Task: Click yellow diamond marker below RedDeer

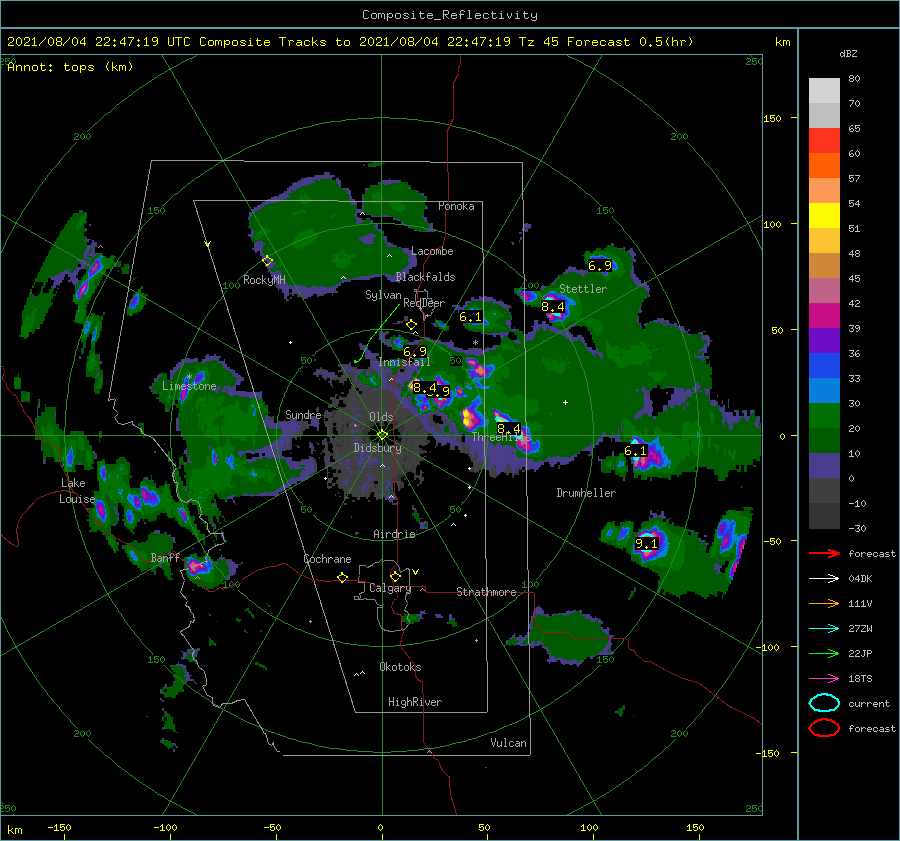Action: [x=411, y=325]
